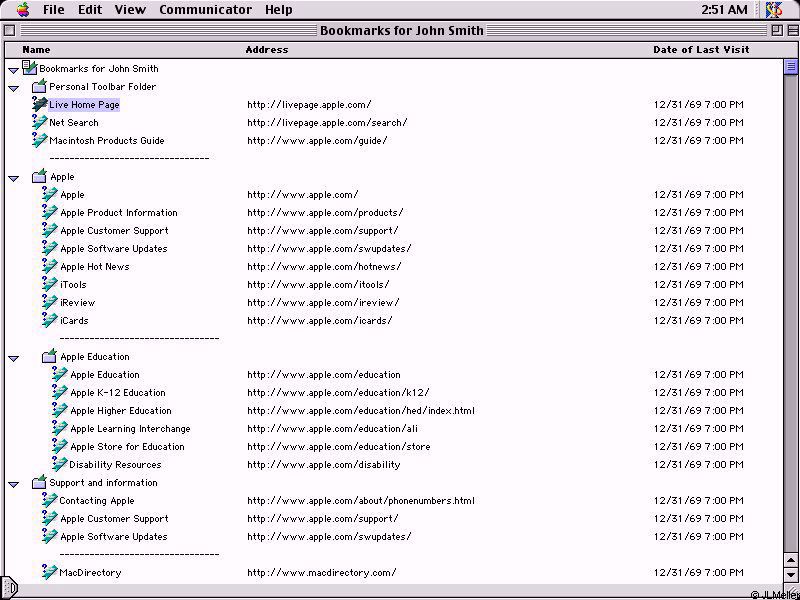This screenshot has width=800, height=600.
Task: Collapse Bookmarks for John Smith root
Action: (13, 70)
